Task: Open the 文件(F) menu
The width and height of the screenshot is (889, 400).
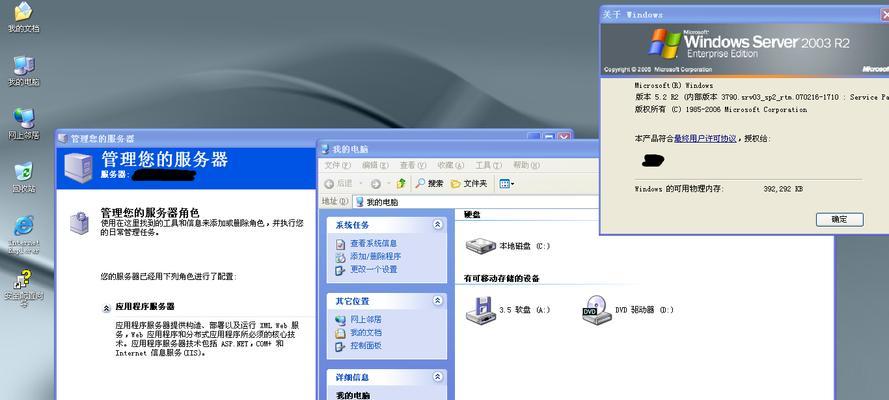Action: [337, 165]
